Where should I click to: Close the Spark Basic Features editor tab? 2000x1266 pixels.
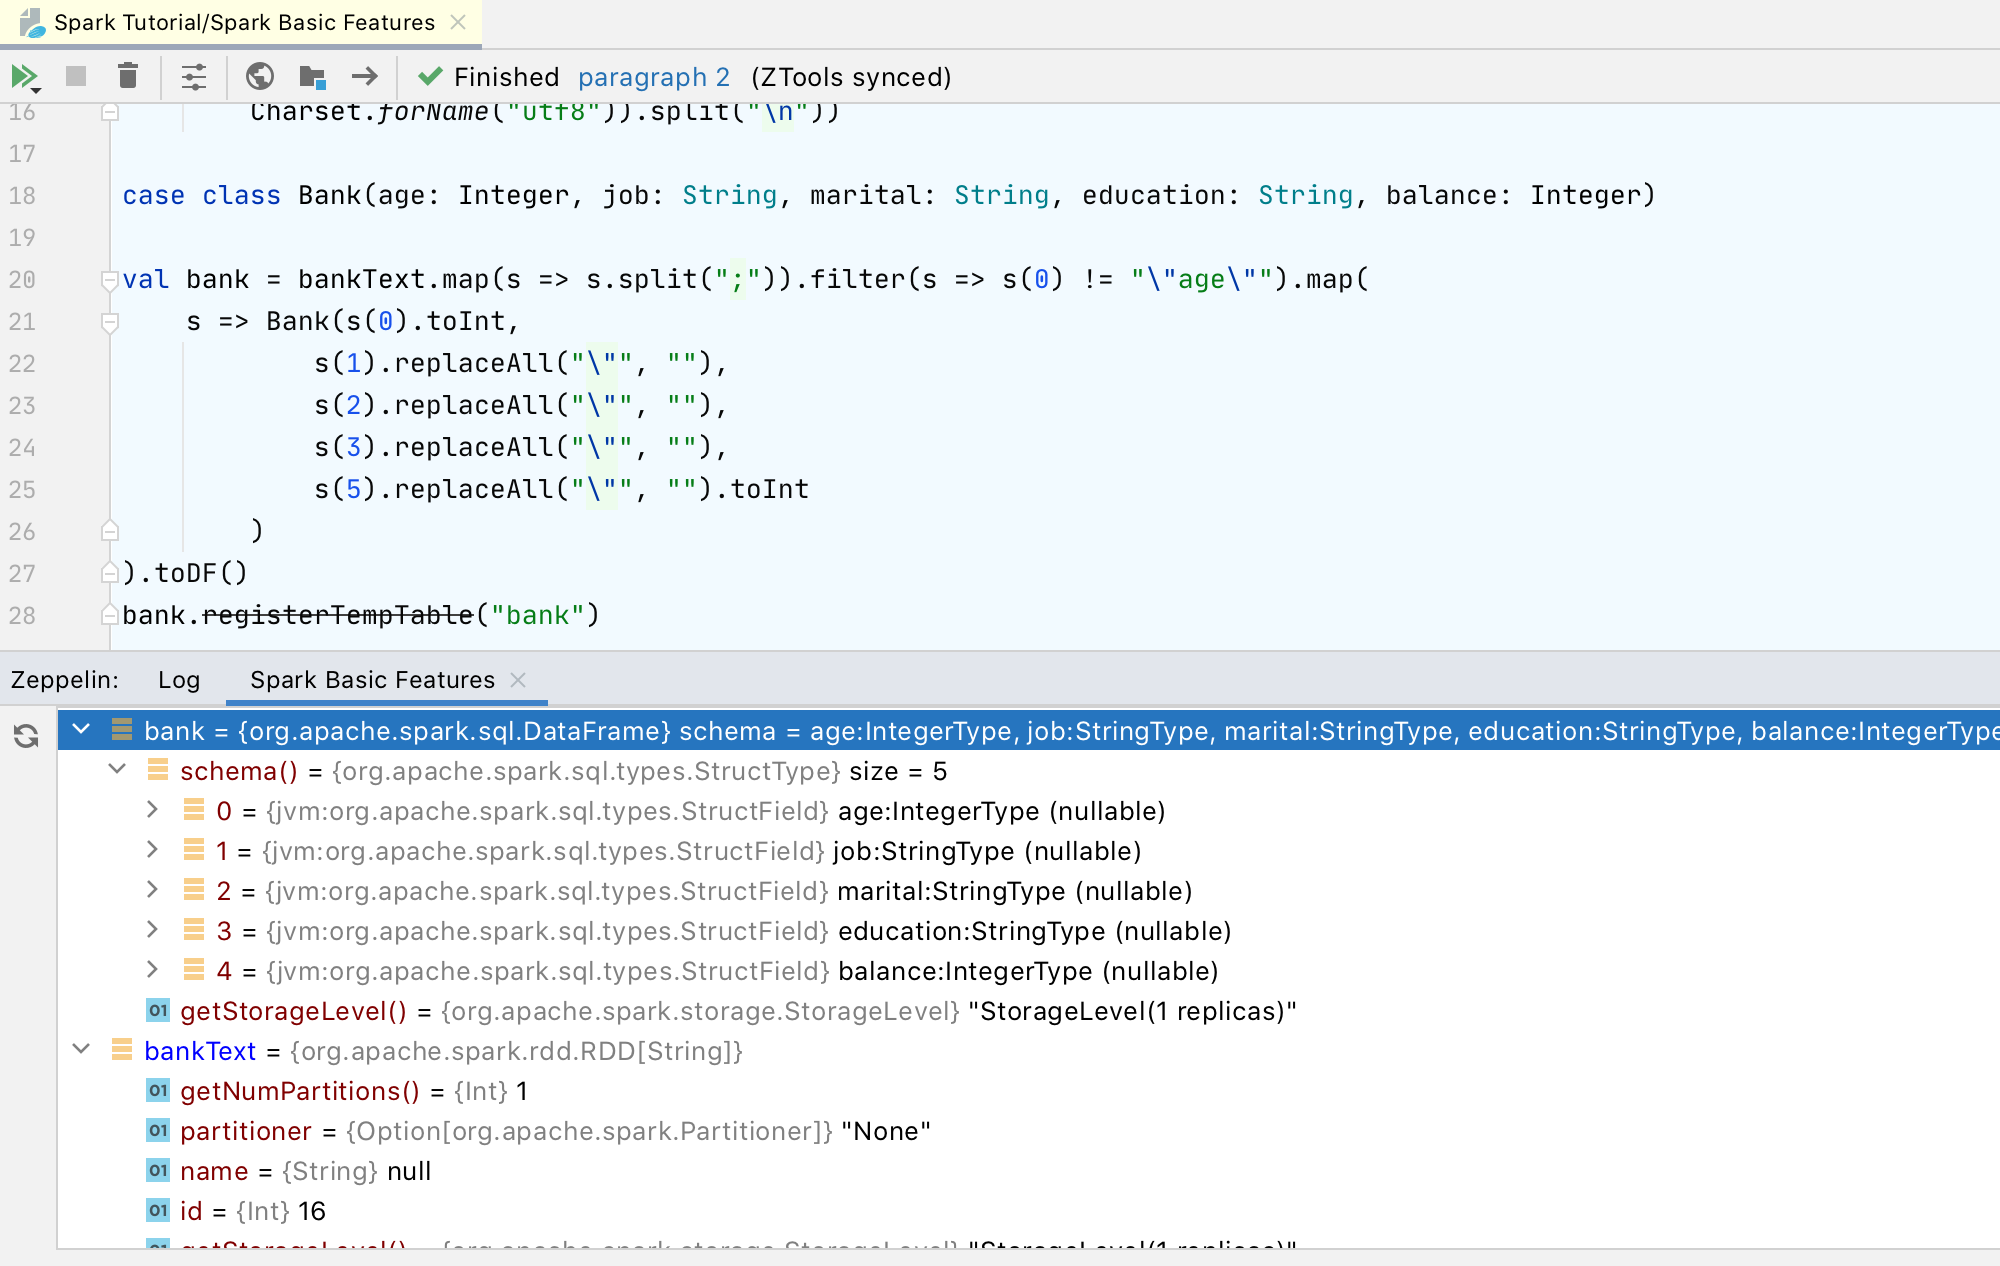(x=458, y=22)
